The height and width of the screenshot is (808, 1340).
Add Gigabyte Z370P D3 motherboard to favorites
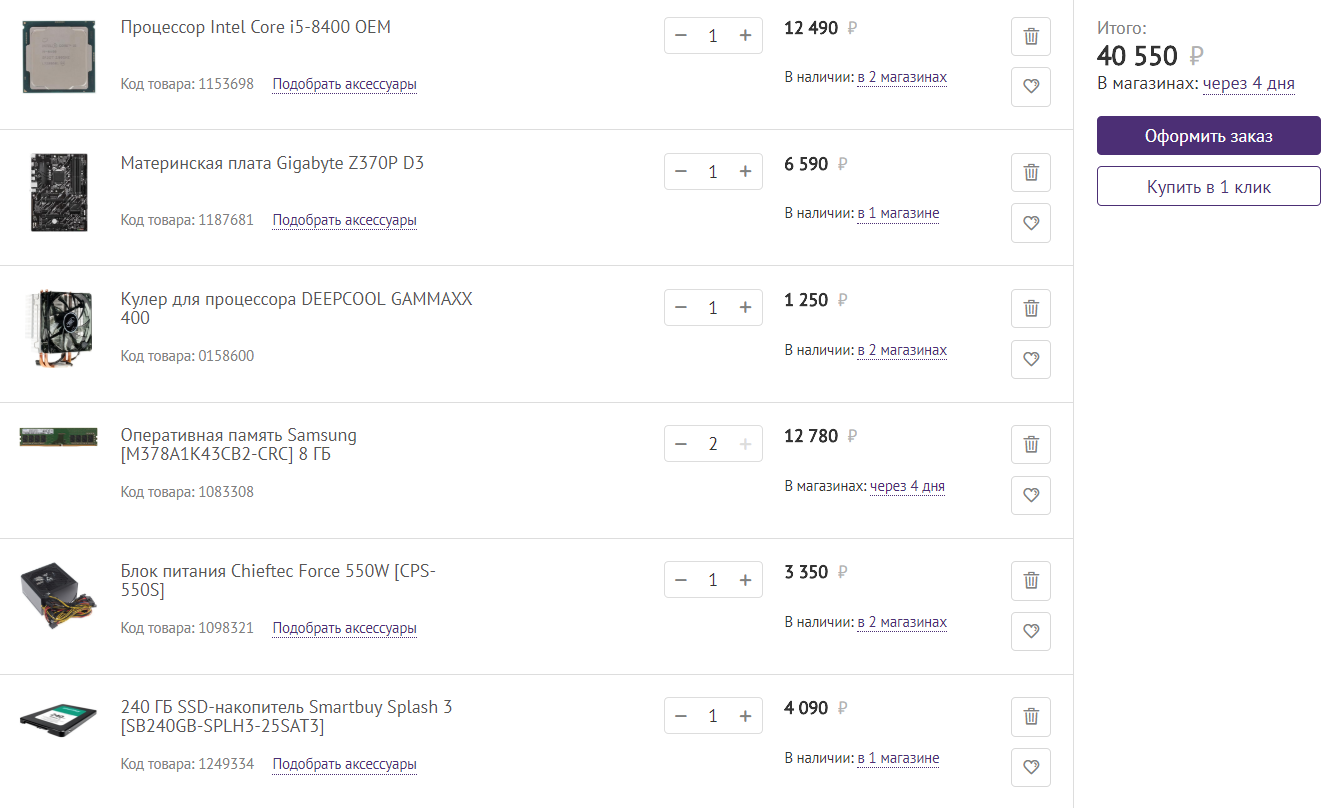[1031, 223]
